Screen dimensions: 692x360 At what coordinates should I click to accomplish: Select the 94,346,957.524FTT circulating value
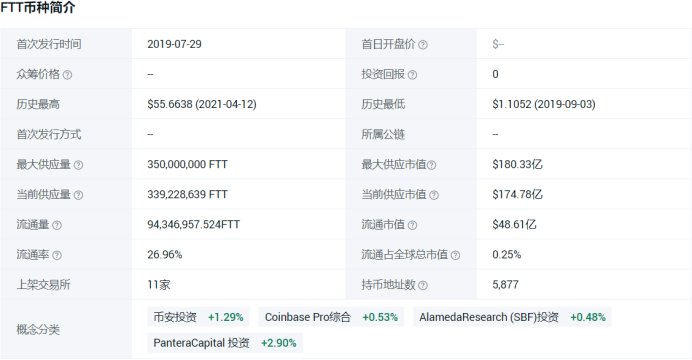point(193,225)
